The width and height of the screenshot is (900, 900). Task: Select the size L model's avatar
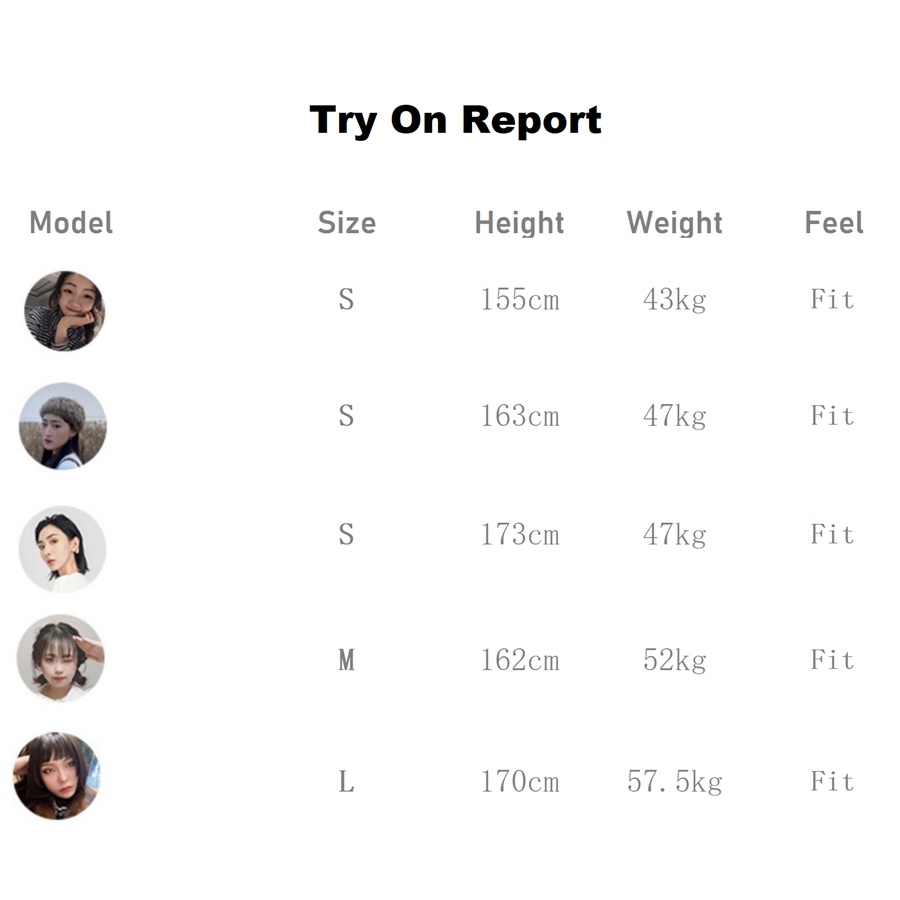57,776
